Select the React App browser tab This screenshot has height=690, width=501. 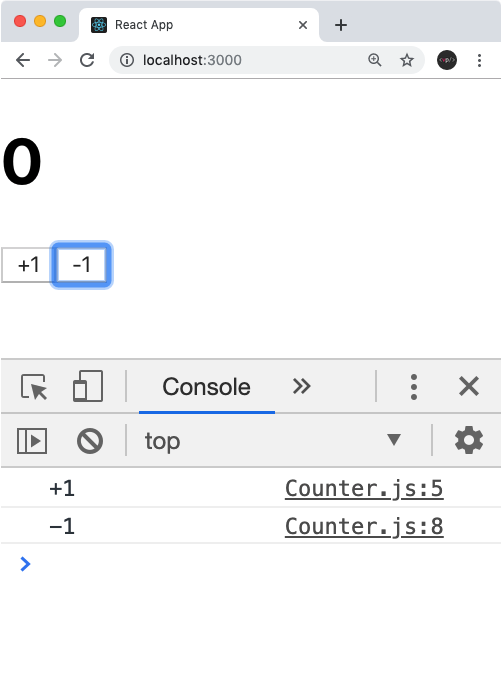click(199, 25)
